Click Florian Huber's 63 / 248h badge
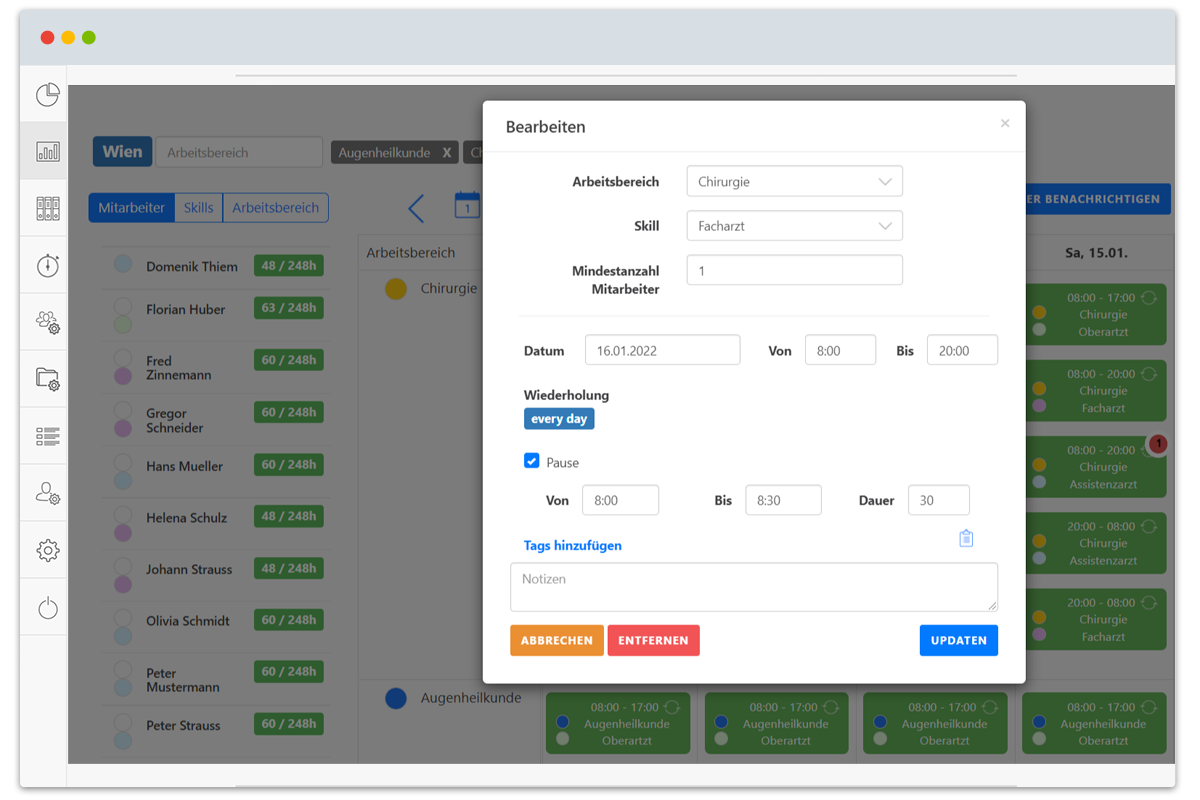This screenshot has width=1200, height=800. tap(289, 308)
